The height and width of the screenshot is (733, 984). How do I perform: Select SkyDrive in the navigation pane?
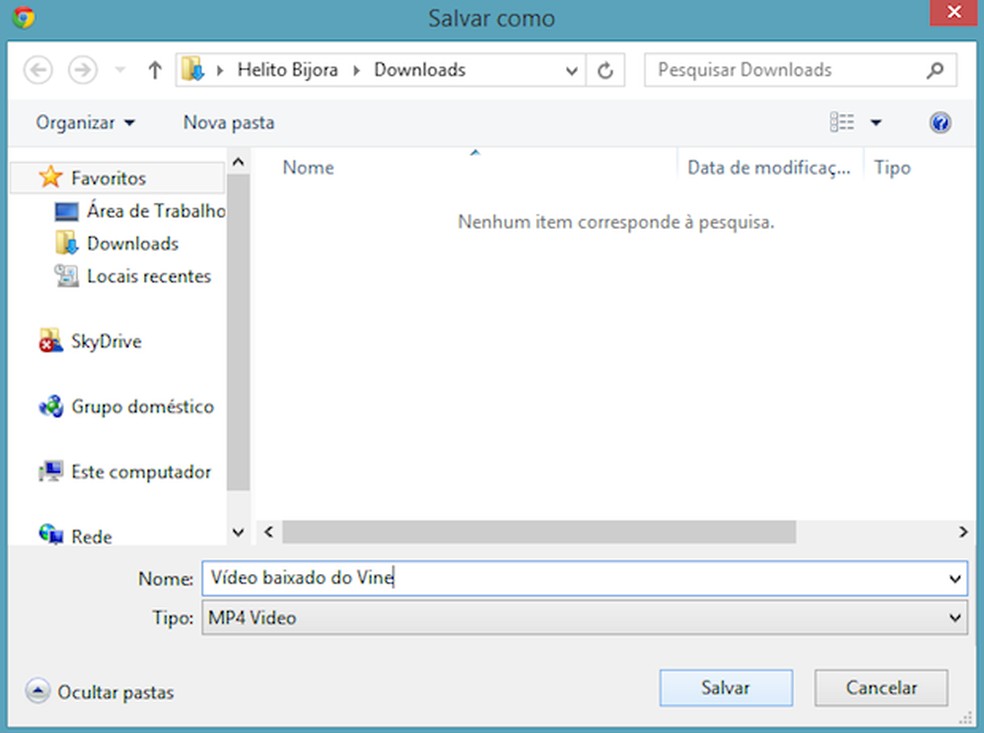[106, 341]
